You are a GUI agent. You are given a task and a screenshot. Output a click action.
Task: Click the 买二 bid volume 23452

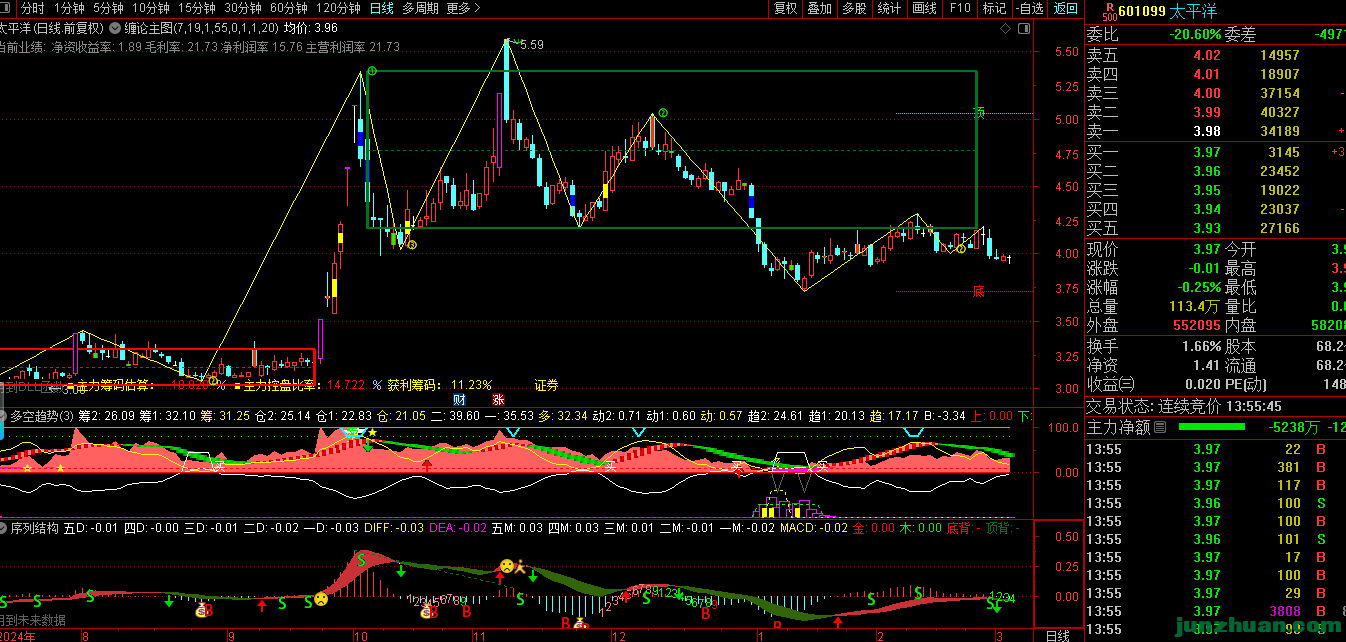pos(1280,171)
